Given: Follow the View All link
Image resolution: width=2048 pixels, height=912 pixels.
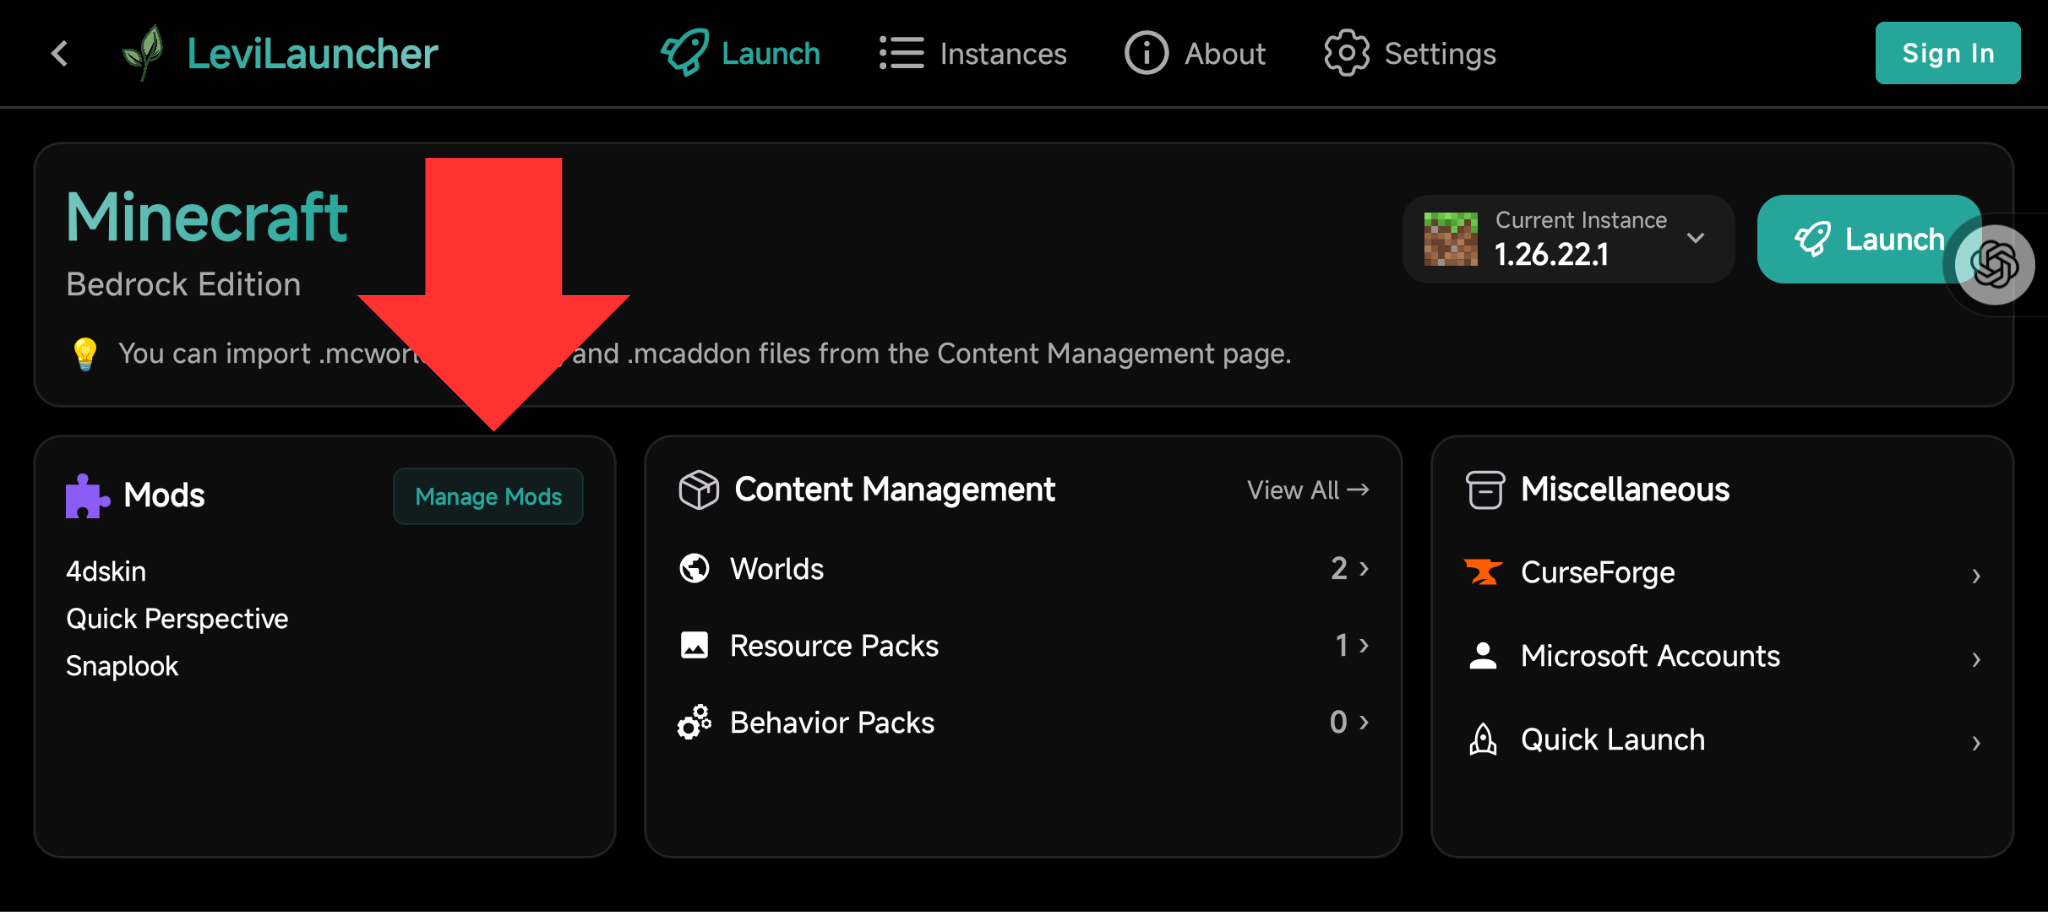Looking at the screenshot, I should tap(1308, 490).
